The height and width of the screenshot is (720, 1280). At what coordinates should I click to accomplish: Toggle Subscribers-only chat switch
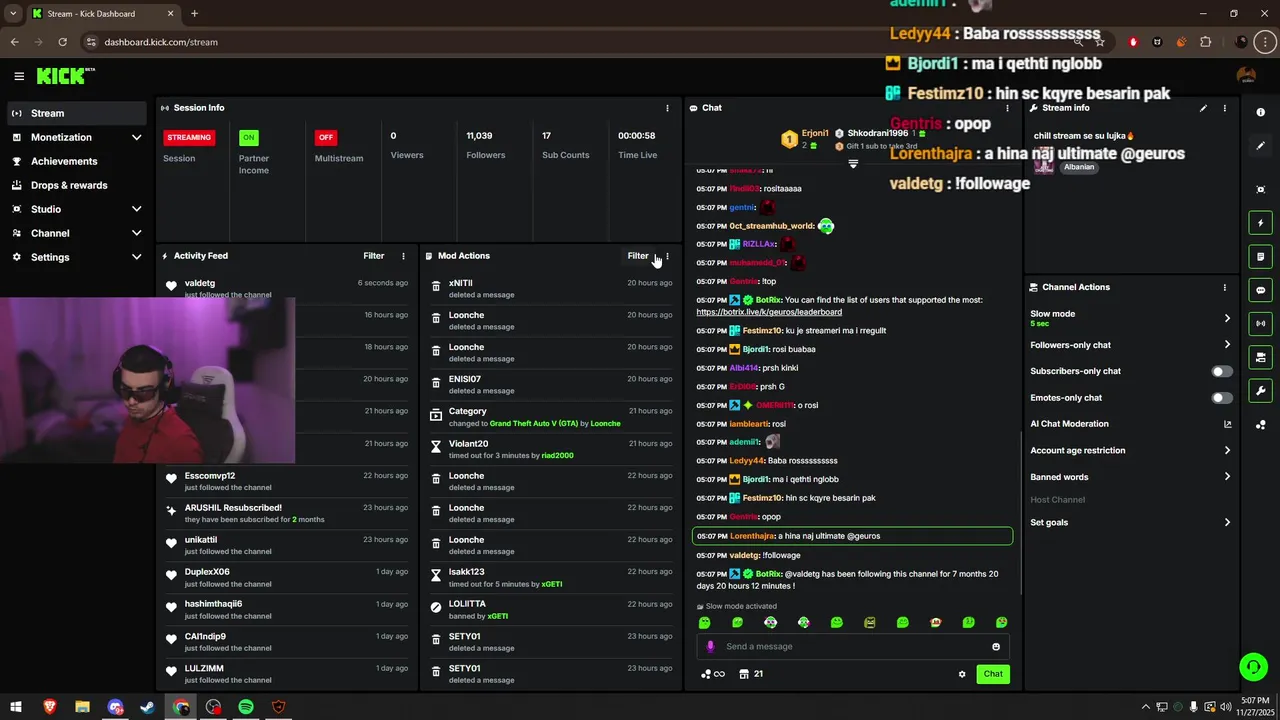tap(1222, 371)
